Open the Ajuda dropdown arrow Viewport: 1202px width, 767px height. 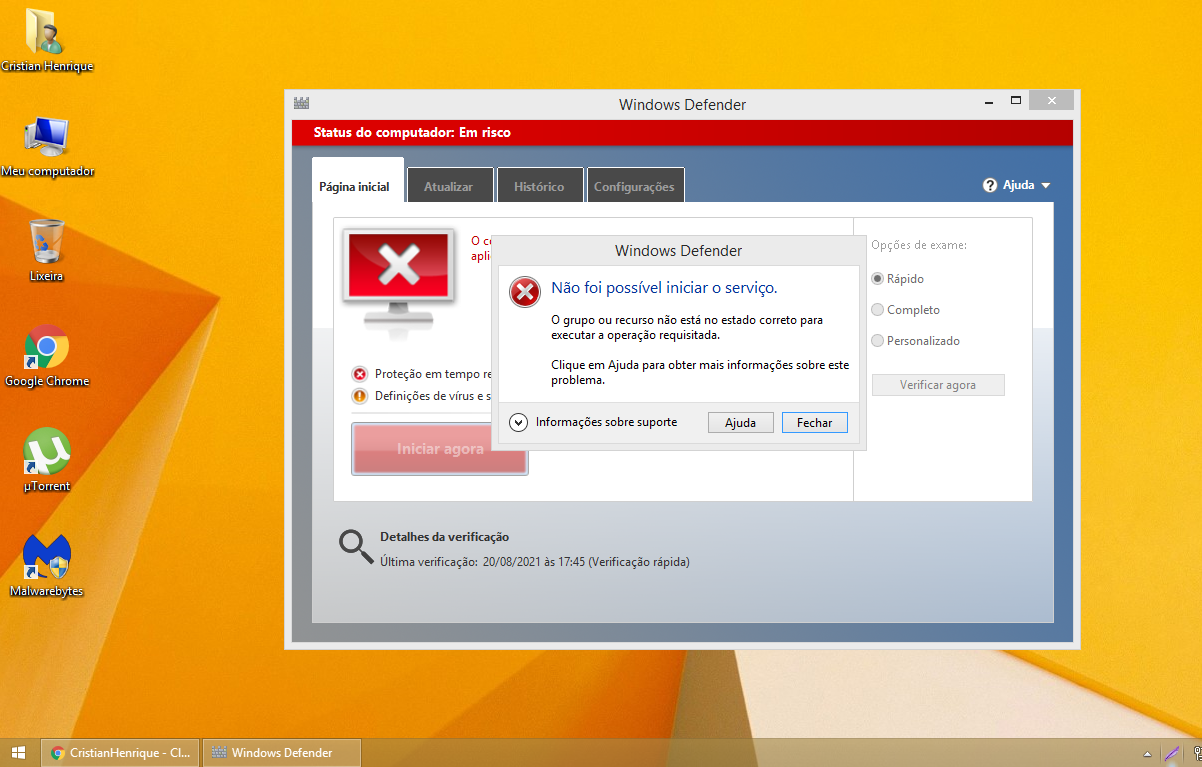tap(1046, 186)
